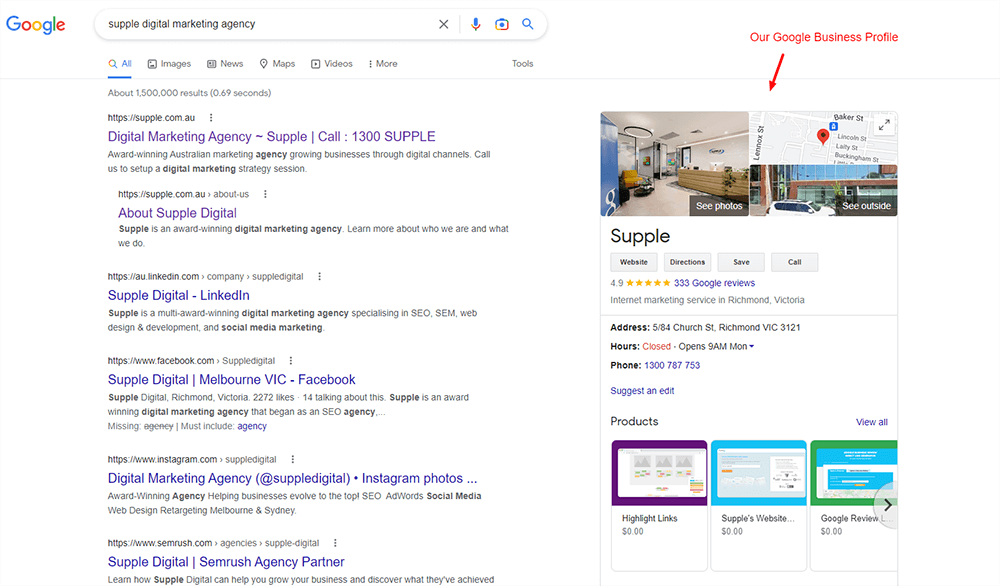Screen dimensions: 1000x586
Task: Open the Google Review product card
Action: (x=854, y=505)
